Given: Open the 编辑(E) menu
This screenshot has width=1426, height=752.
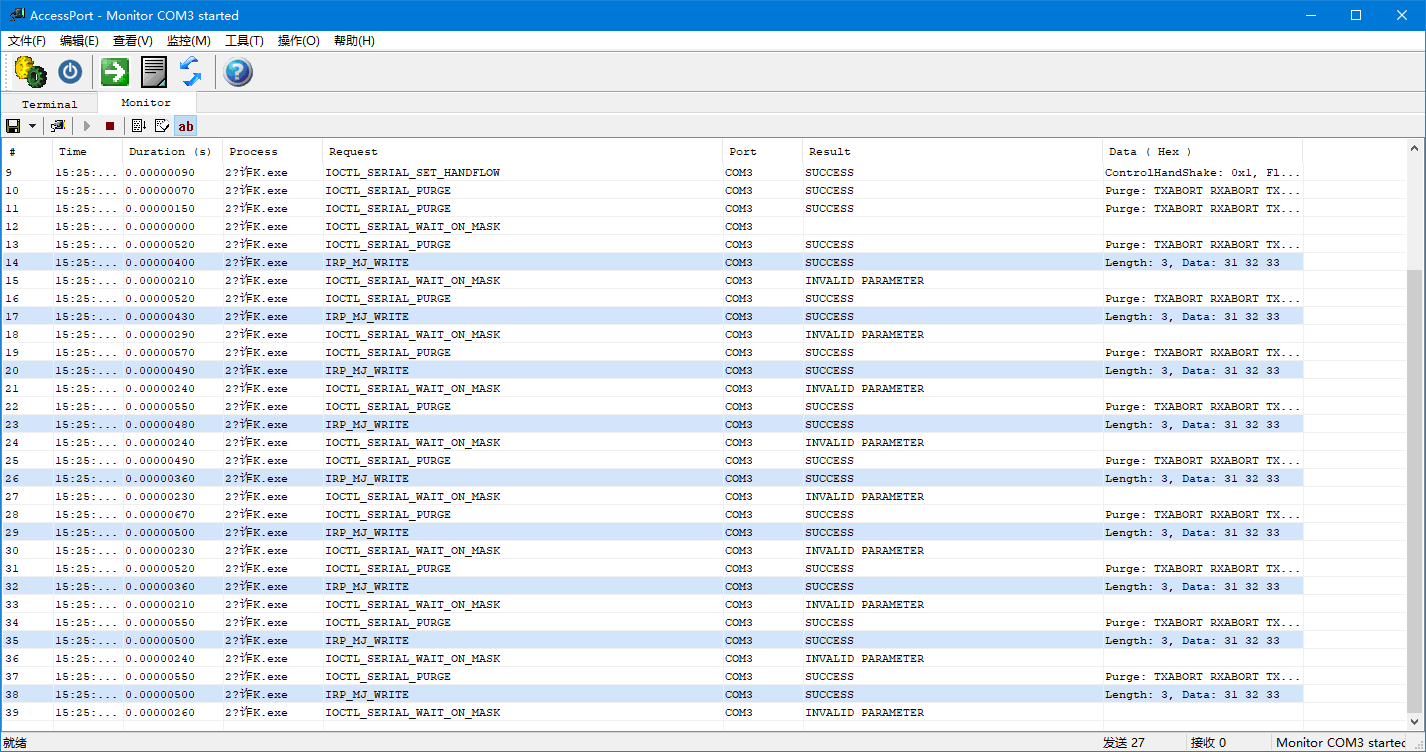Looking at the screenshot, I should pyautogui.click(x=79, y=41).
